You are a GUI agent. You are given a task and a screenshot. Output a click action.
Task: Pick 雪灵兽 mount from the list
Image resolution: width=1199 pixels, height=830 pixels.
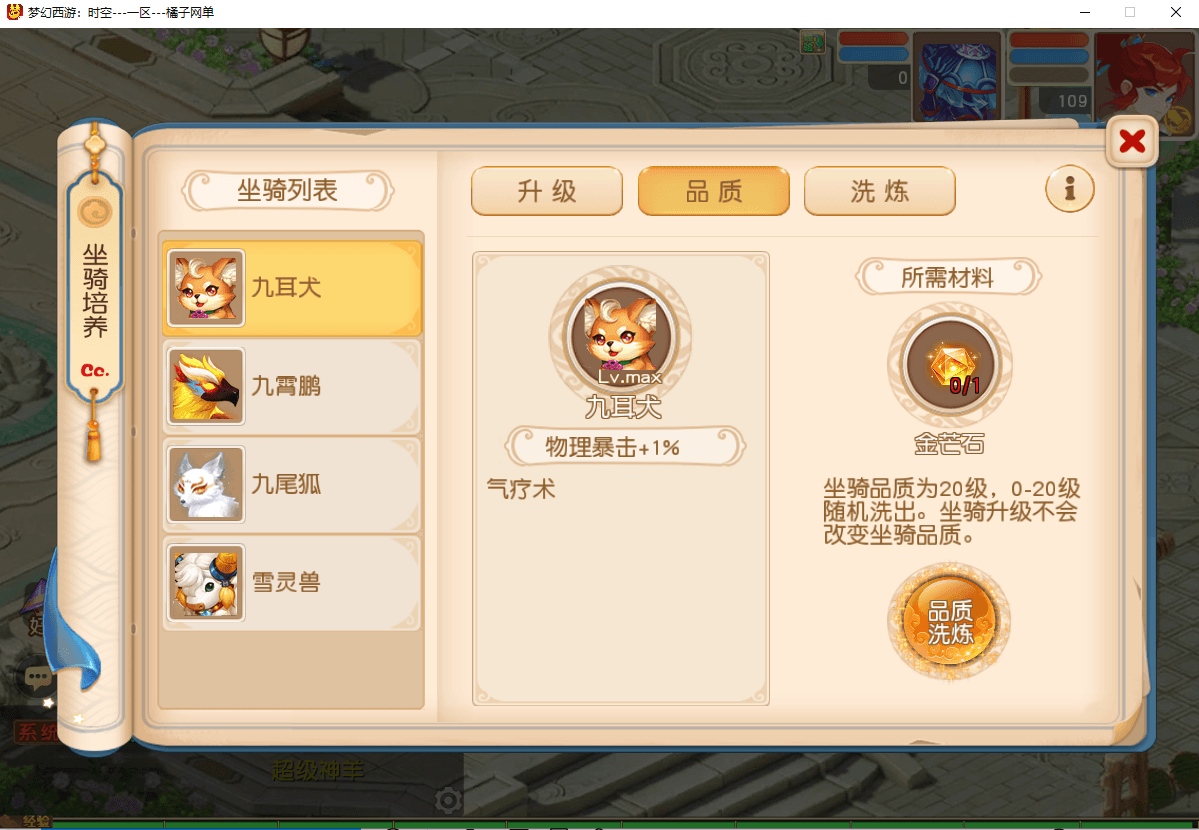tap(291, 583)
